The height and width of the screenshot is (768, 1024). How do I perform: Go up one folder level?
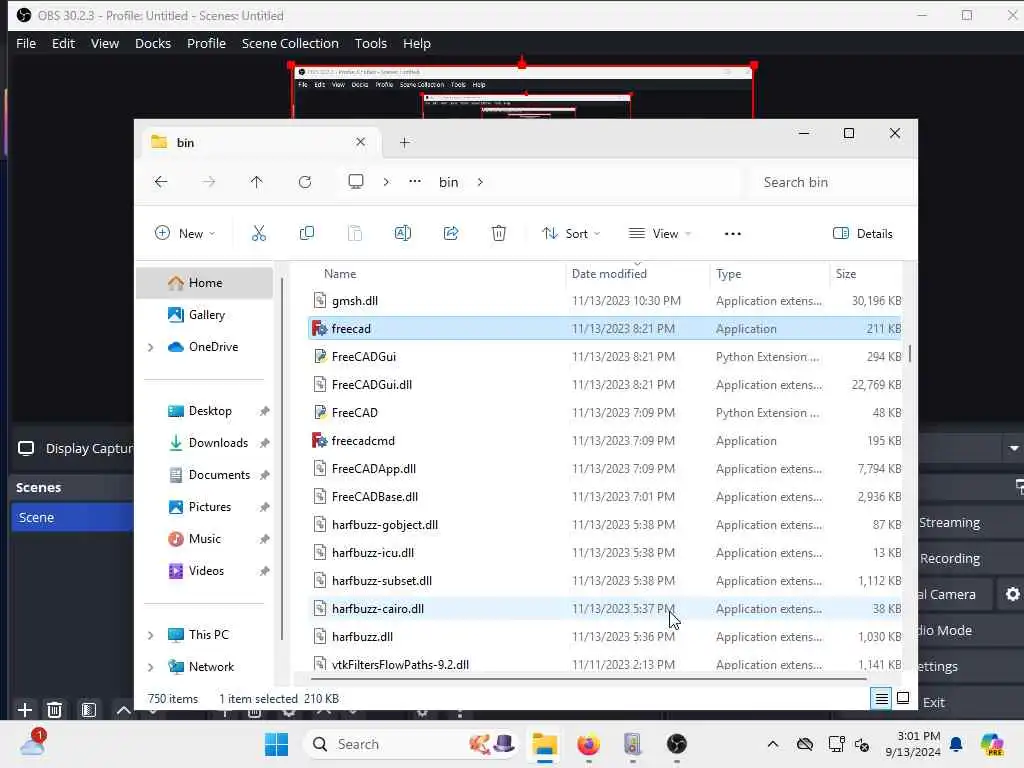256,182
